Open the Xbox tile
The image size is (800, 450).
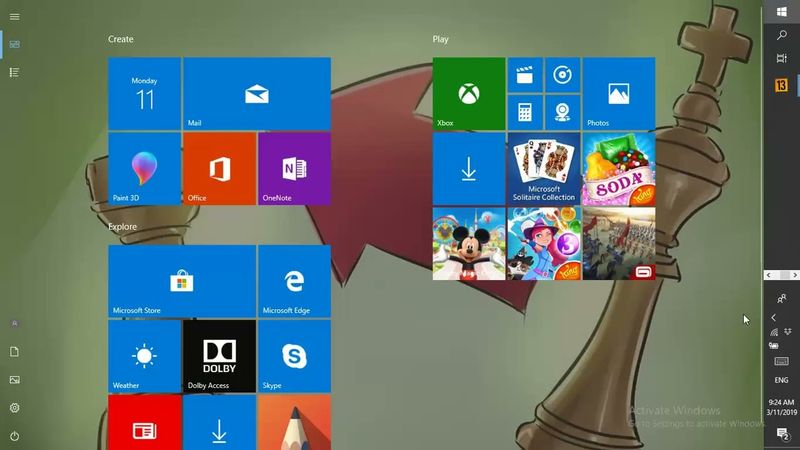click(468, 94)
